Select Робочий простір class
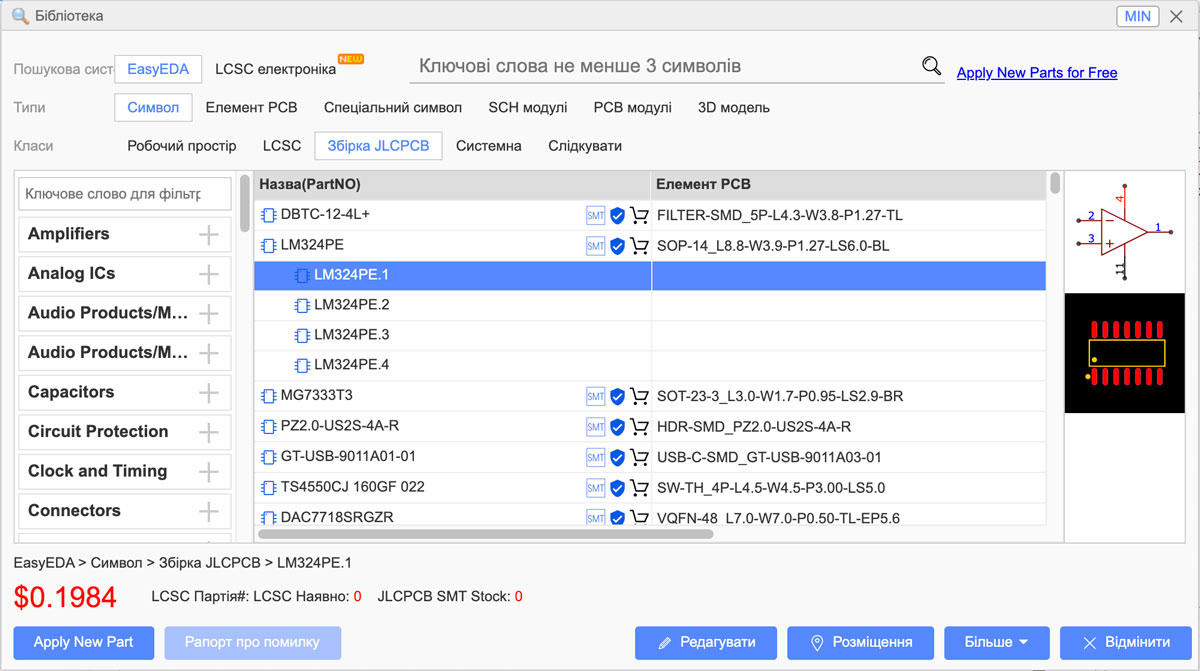 [x=182, y=146]
